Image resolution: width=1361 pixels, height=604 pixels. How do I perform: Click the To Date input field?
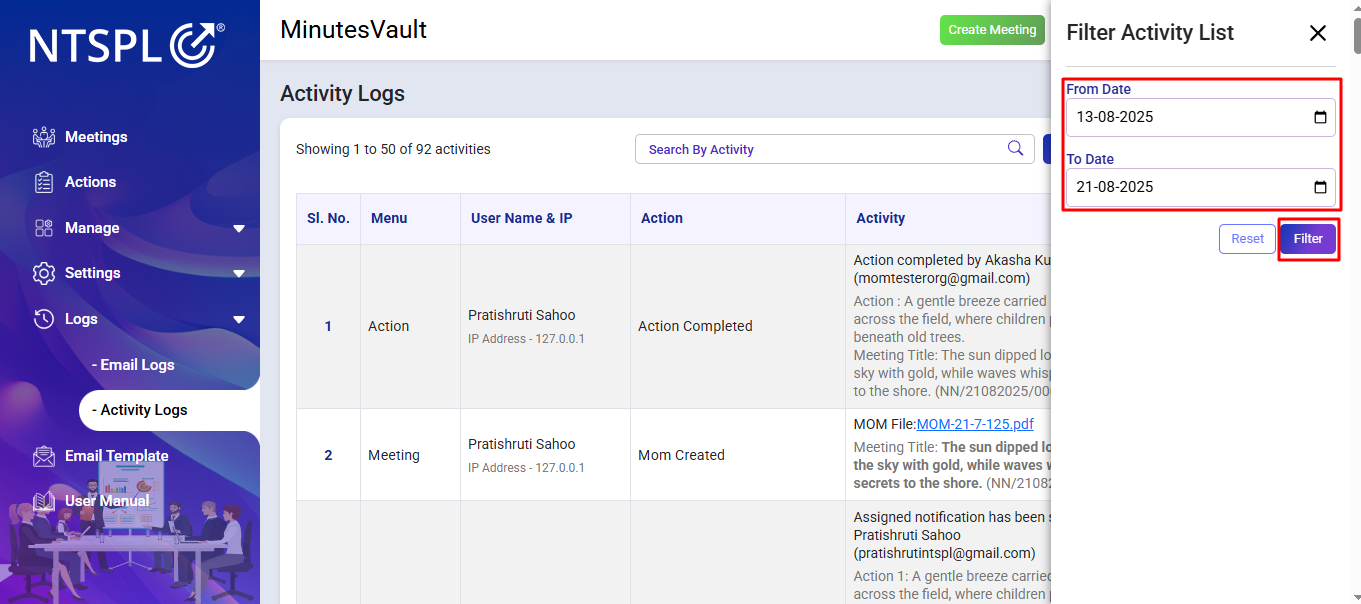[x=1201, y=187]
